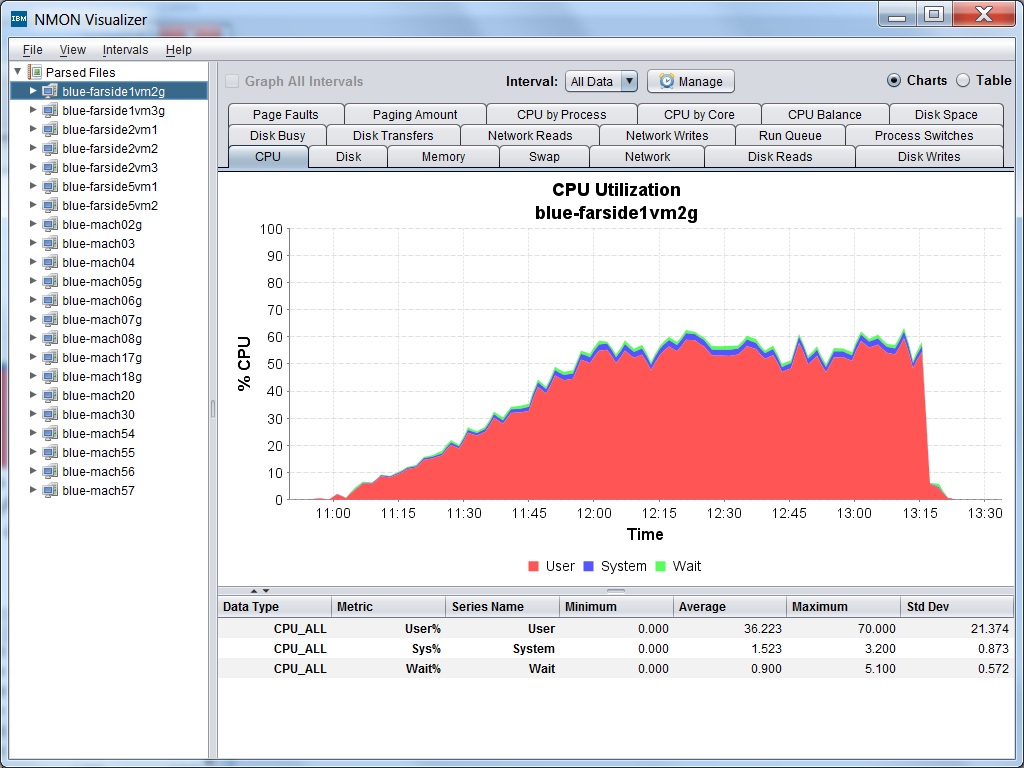Image resolution: width=1024 pixels, height=768 pixels.
Task: Click the computer icon beside blue-mach57
Action: (50, 491)
